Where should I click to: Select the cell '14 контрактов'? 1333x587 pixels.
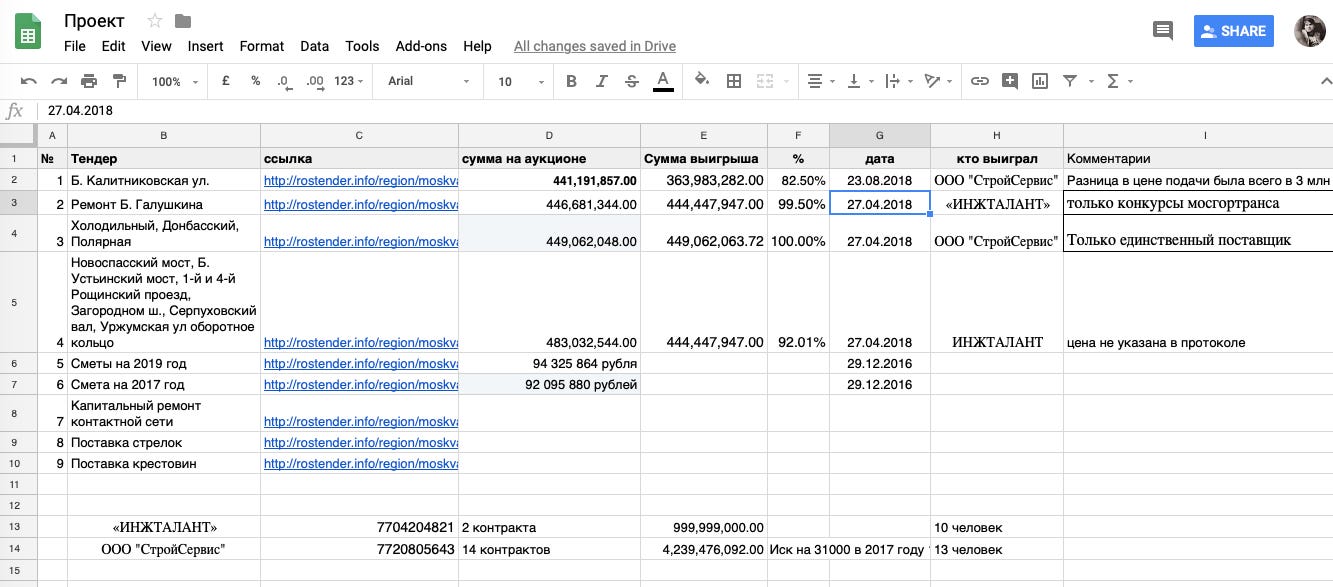tap(549, 549)
